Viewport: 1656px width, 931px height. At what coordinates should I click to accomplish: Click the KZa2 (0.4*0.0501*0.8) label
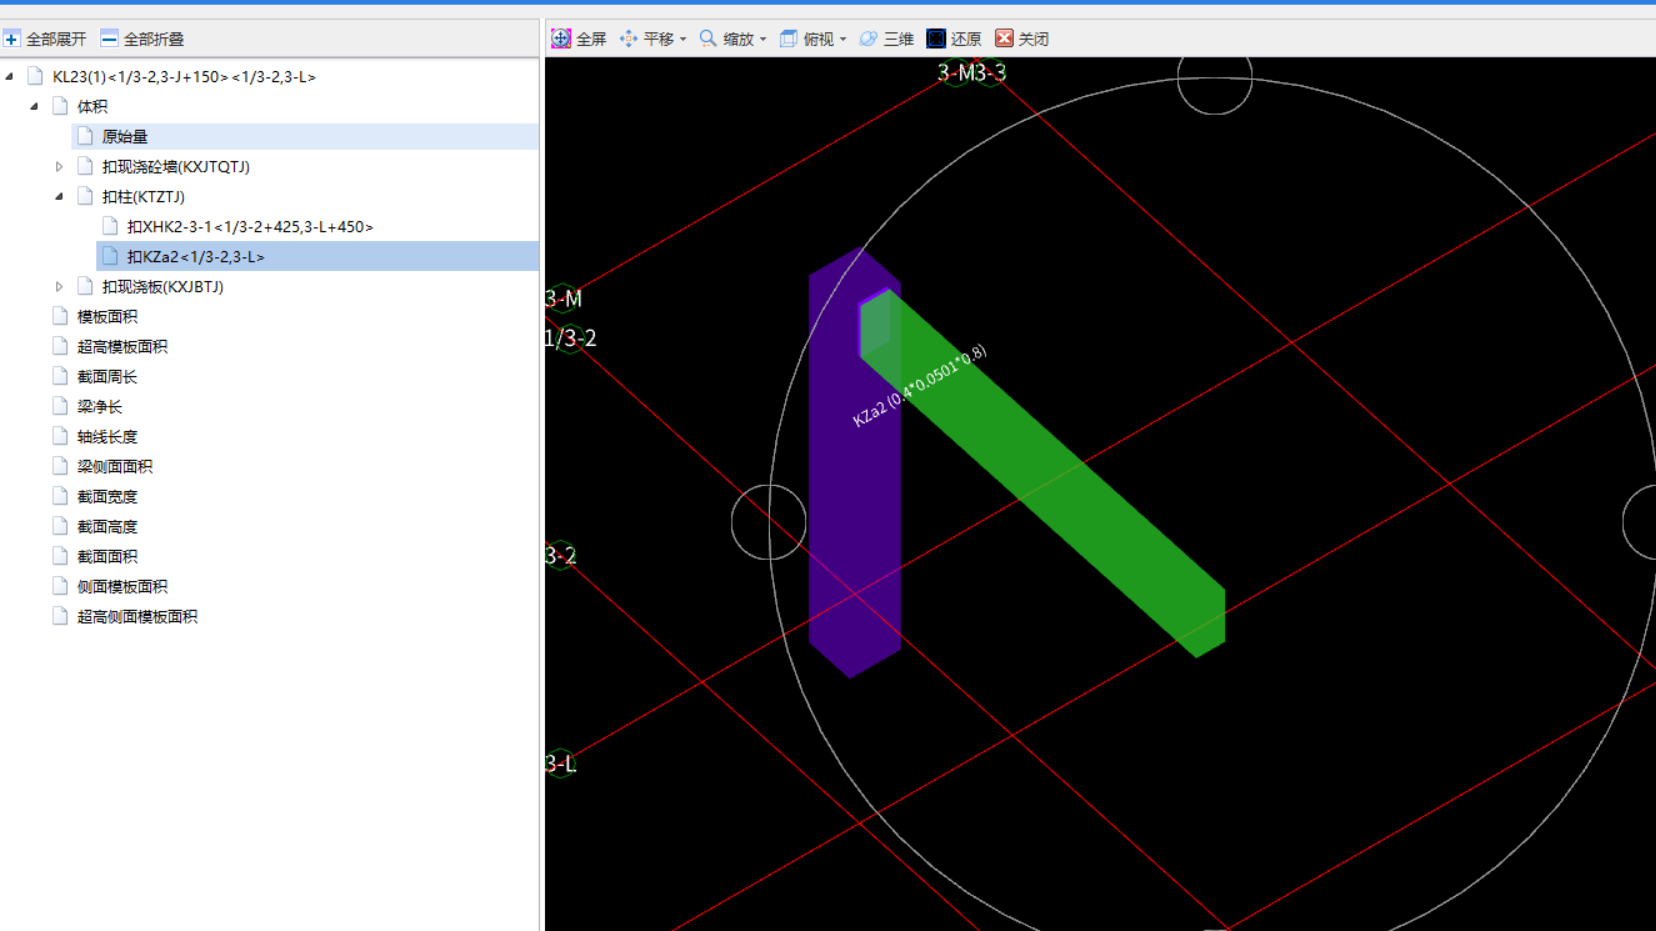tap(919, 386)
